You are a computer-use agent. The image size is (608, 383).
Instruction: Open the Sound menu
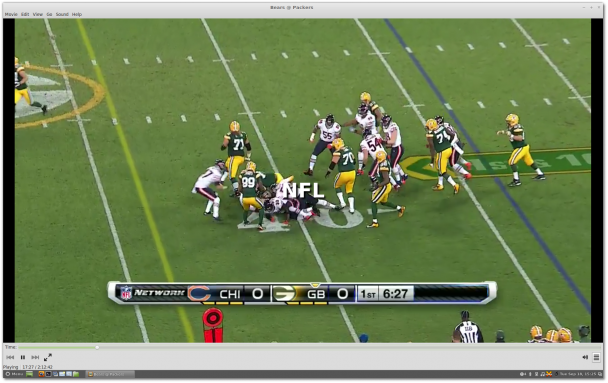pyautogui.click(x=62, y=14)
